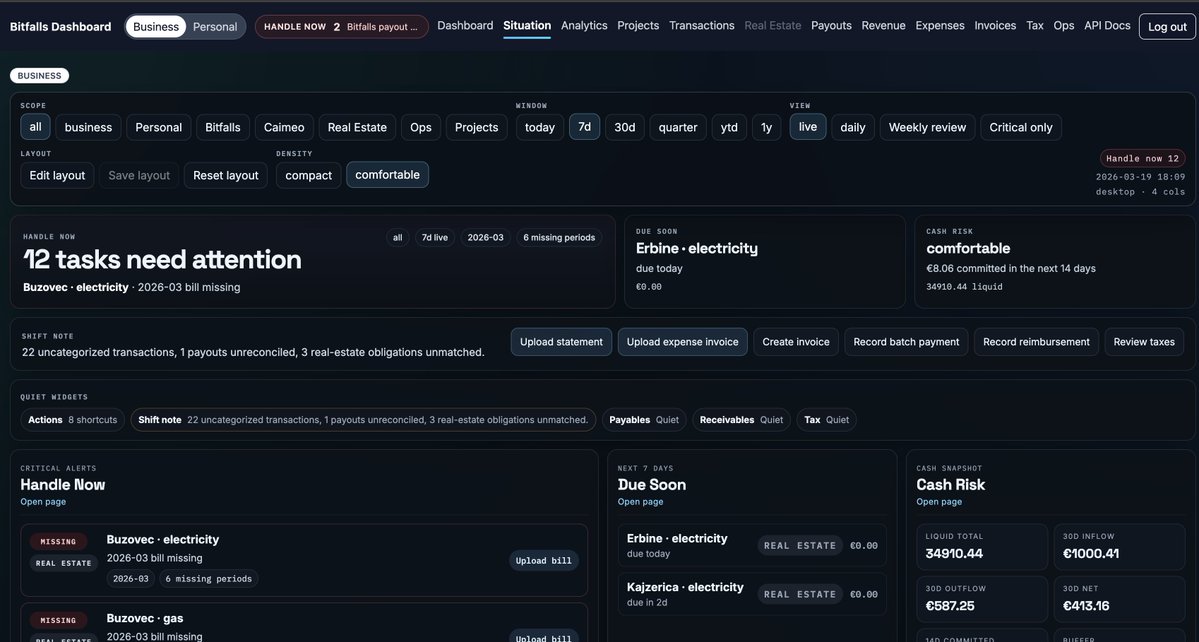Open page link under Cash Risk

click(939, 502)
